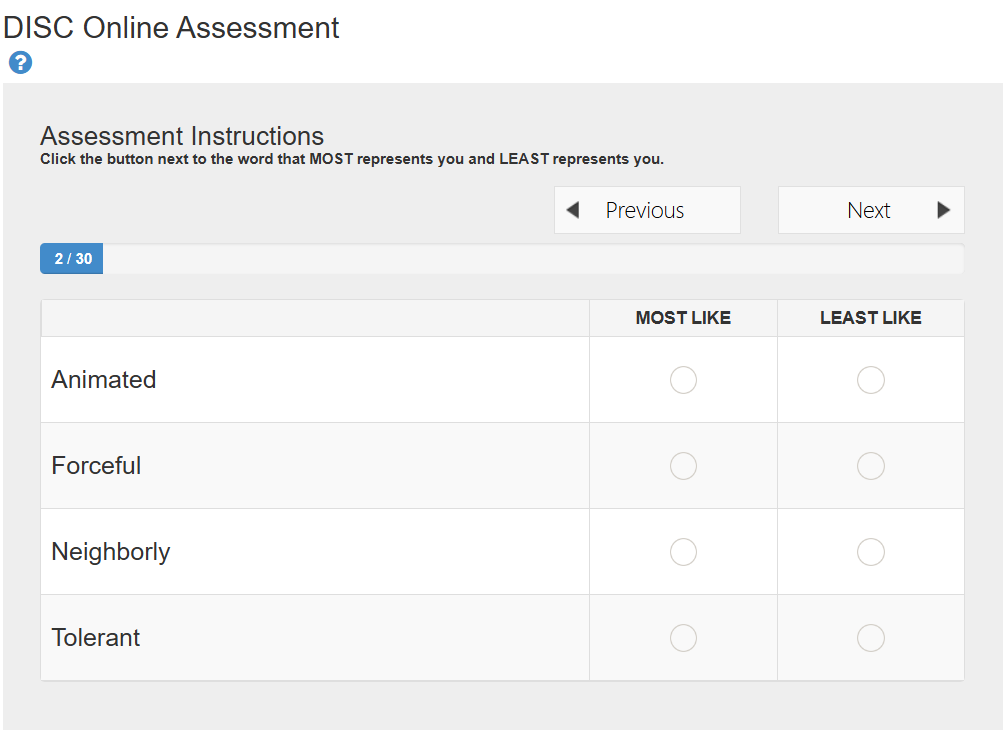
Task: Click the Neighborly word label
Action: point(111,552)
